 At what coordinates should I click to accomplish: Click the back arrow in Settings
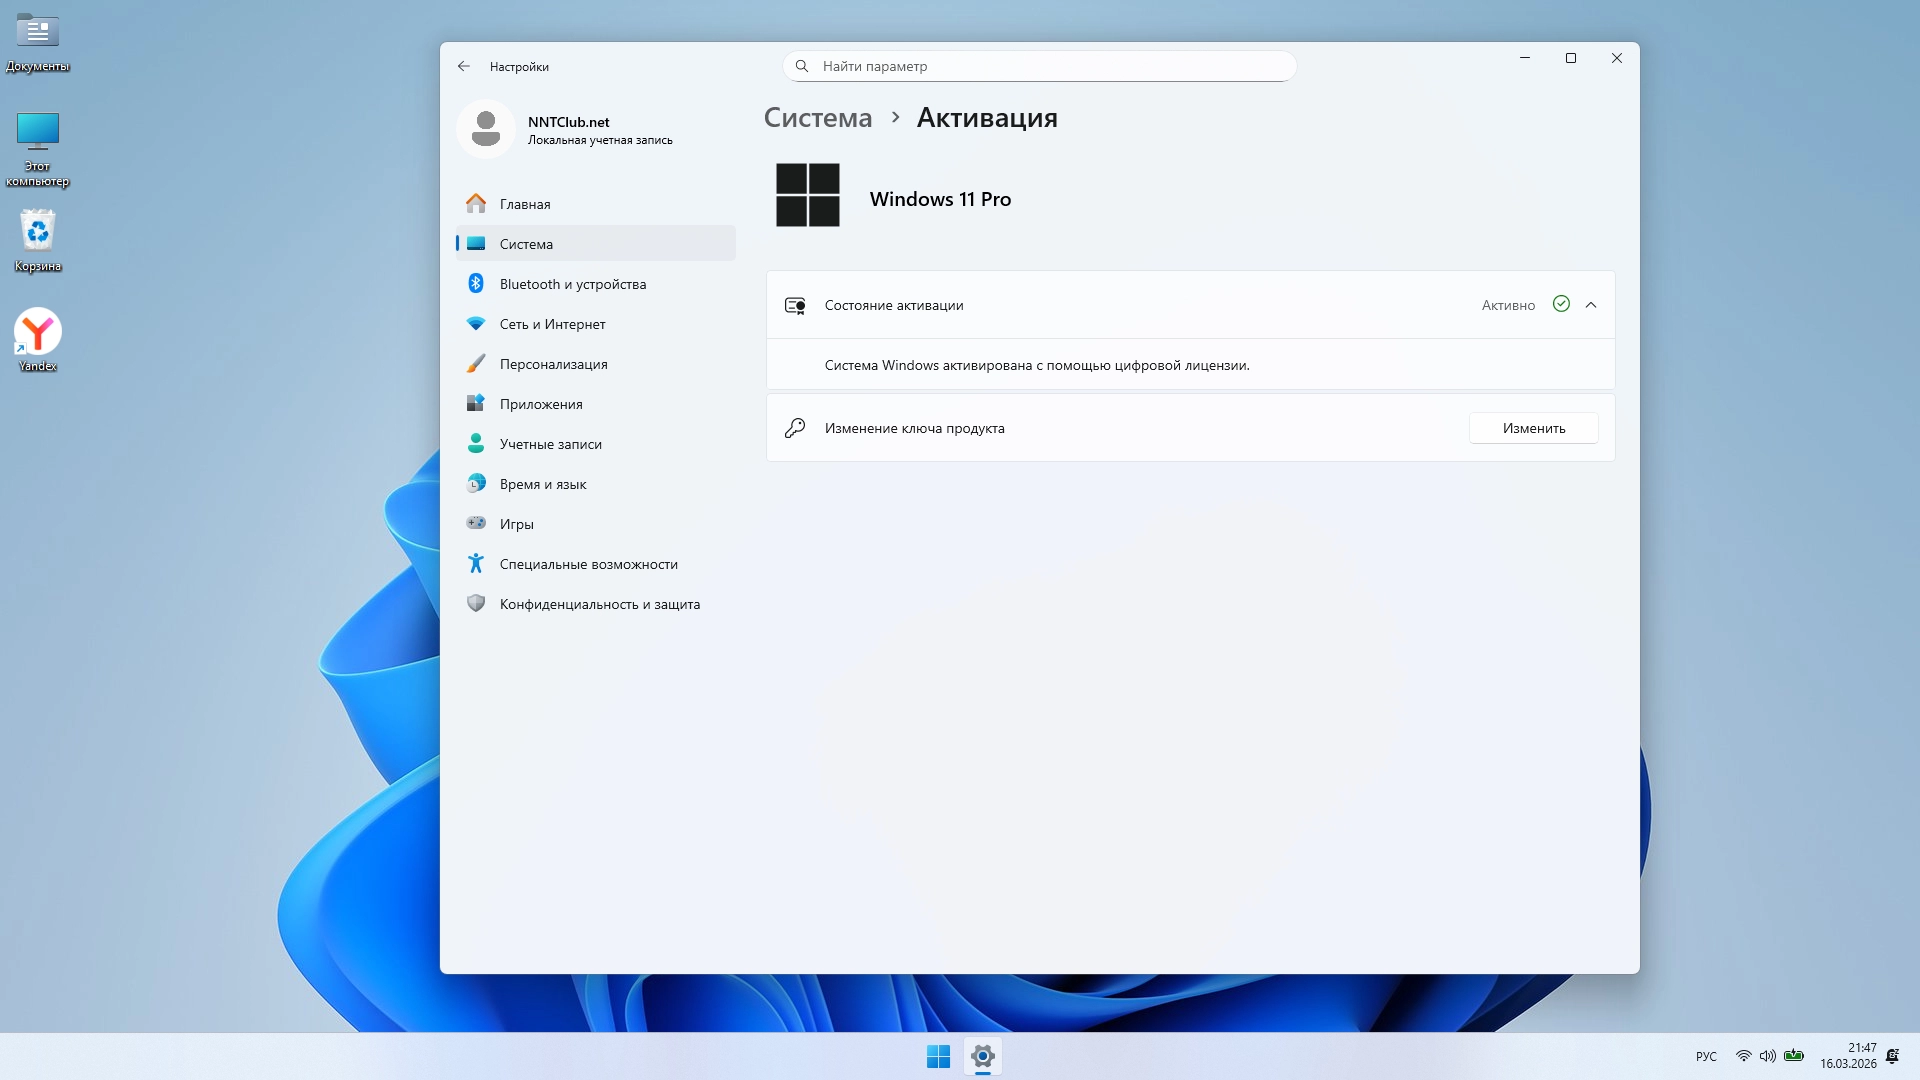463,66
